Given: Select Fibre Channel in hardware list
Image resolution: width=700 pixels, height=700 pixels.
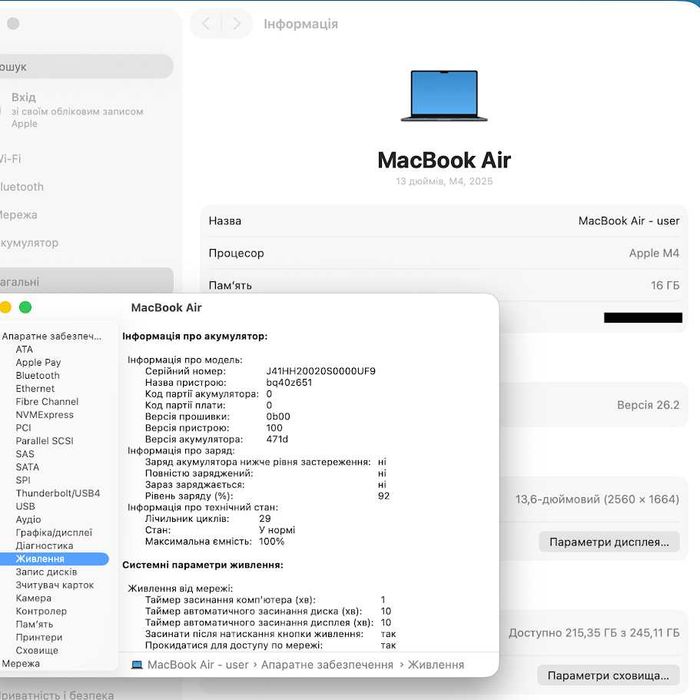Looking at the screenshot, I should tap(47, 402).
